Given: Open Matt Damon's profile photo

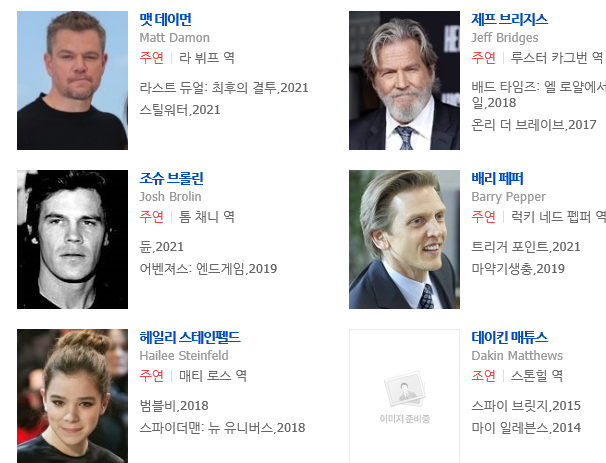Looking at the screenshot, I should point(72,80).
